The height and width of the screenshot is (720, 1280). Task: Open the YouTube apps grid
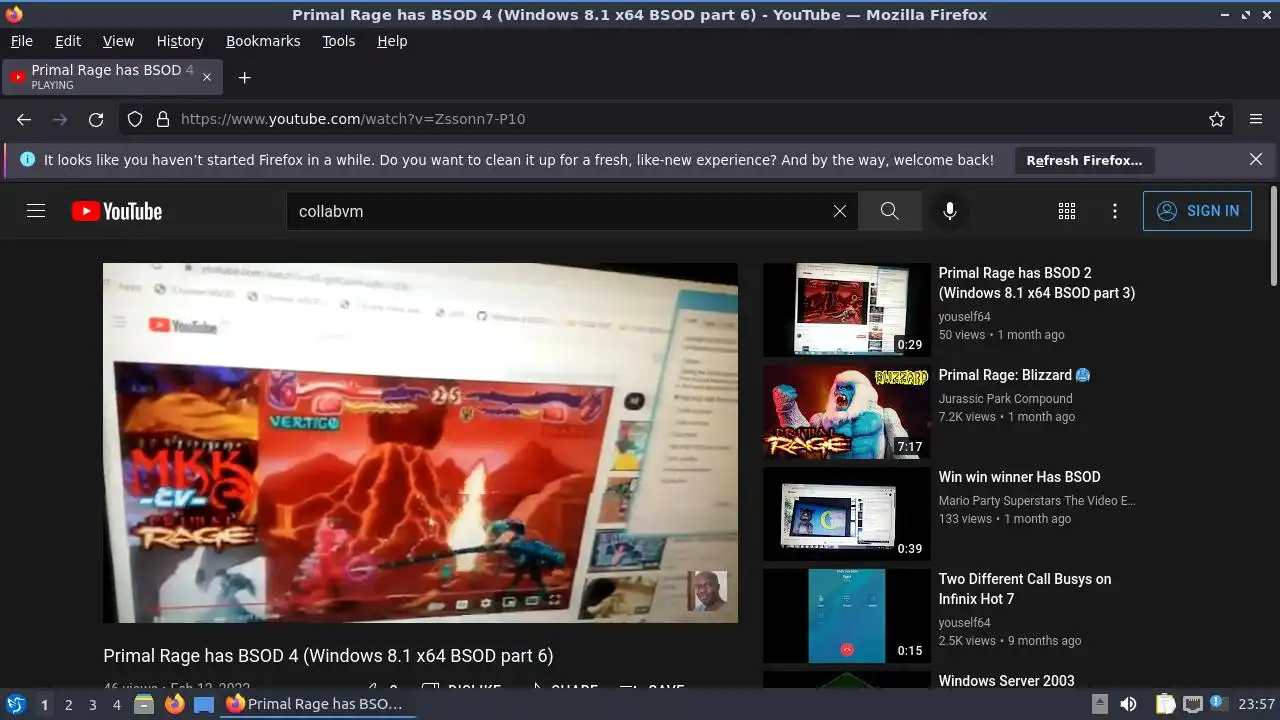click(1067, 211)
